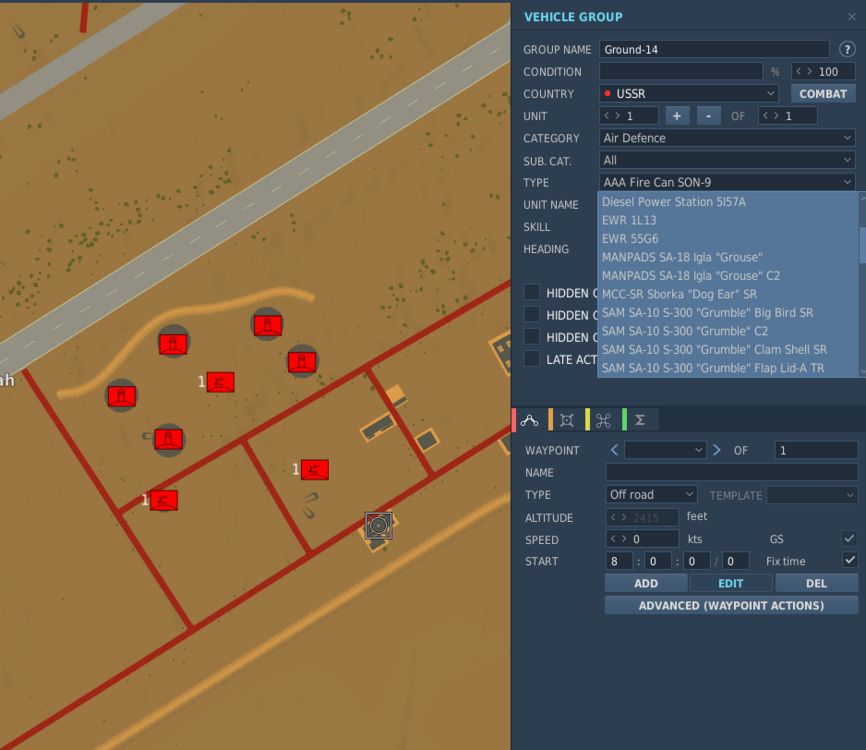Select the Route waypoints tab icon

pyautogui.click(x=529, y=420)
